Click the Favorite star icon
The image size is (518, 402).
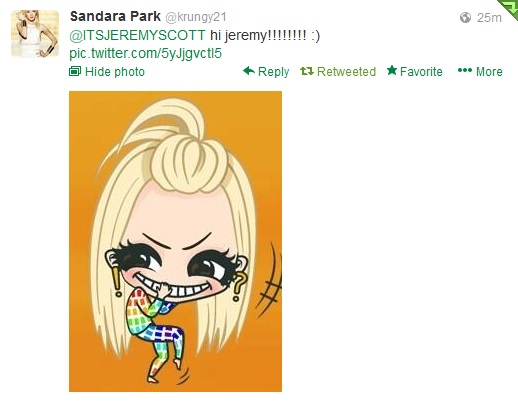coord(392,70)
